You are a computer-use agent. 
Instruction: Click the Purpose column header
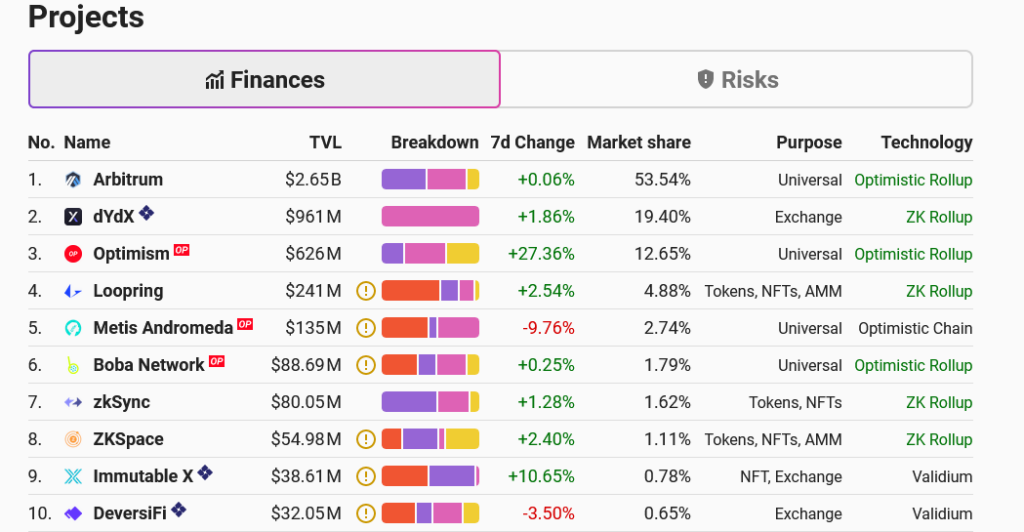point(808,142)
